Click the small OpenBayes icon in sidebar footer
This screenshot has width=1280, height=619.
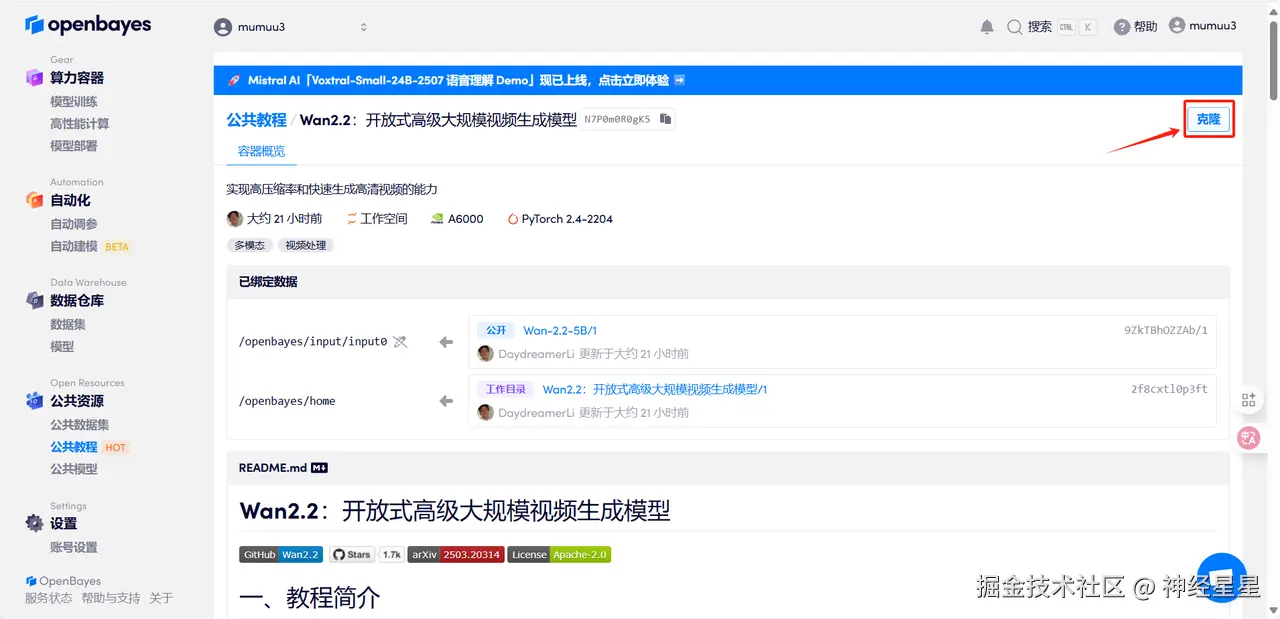click(31, 581)
